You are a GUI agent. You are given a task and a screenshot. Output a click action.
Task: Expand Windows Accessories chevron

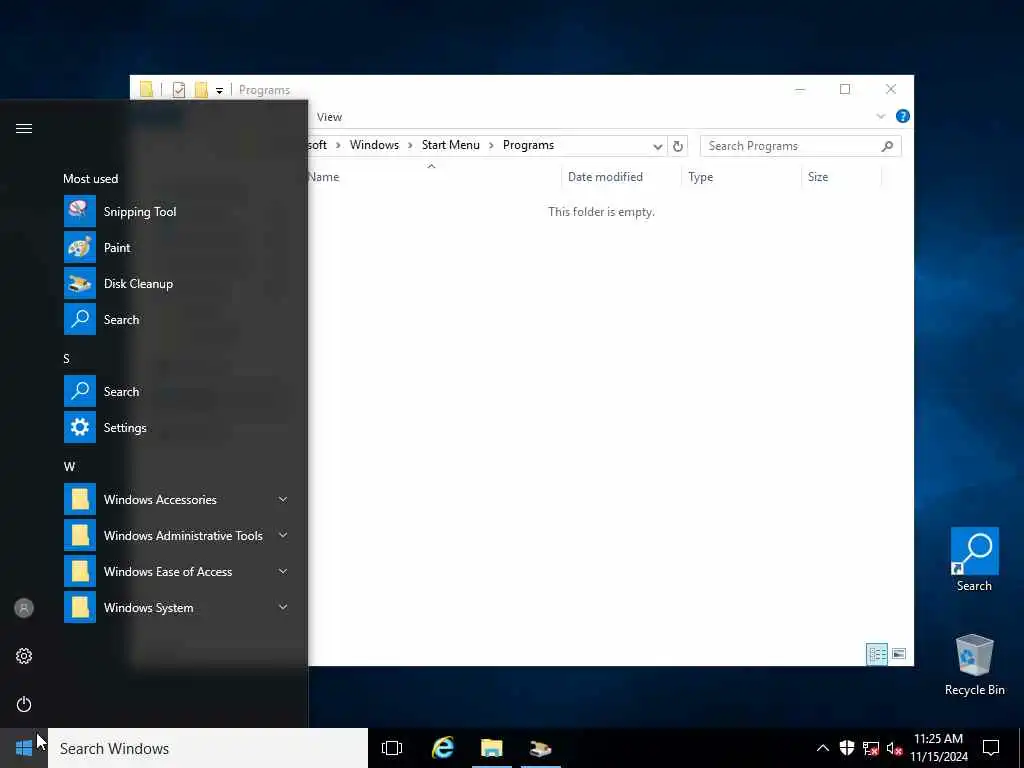(x=283, y=500)
